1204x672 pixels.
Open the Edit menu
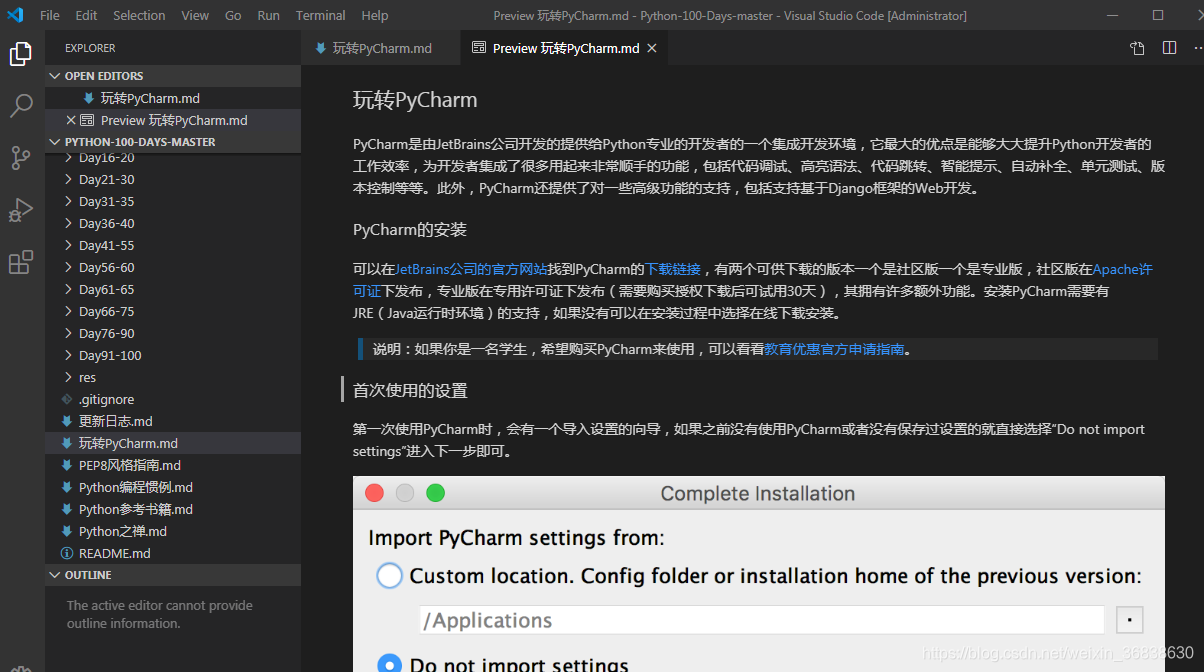(x=86, y=15)
